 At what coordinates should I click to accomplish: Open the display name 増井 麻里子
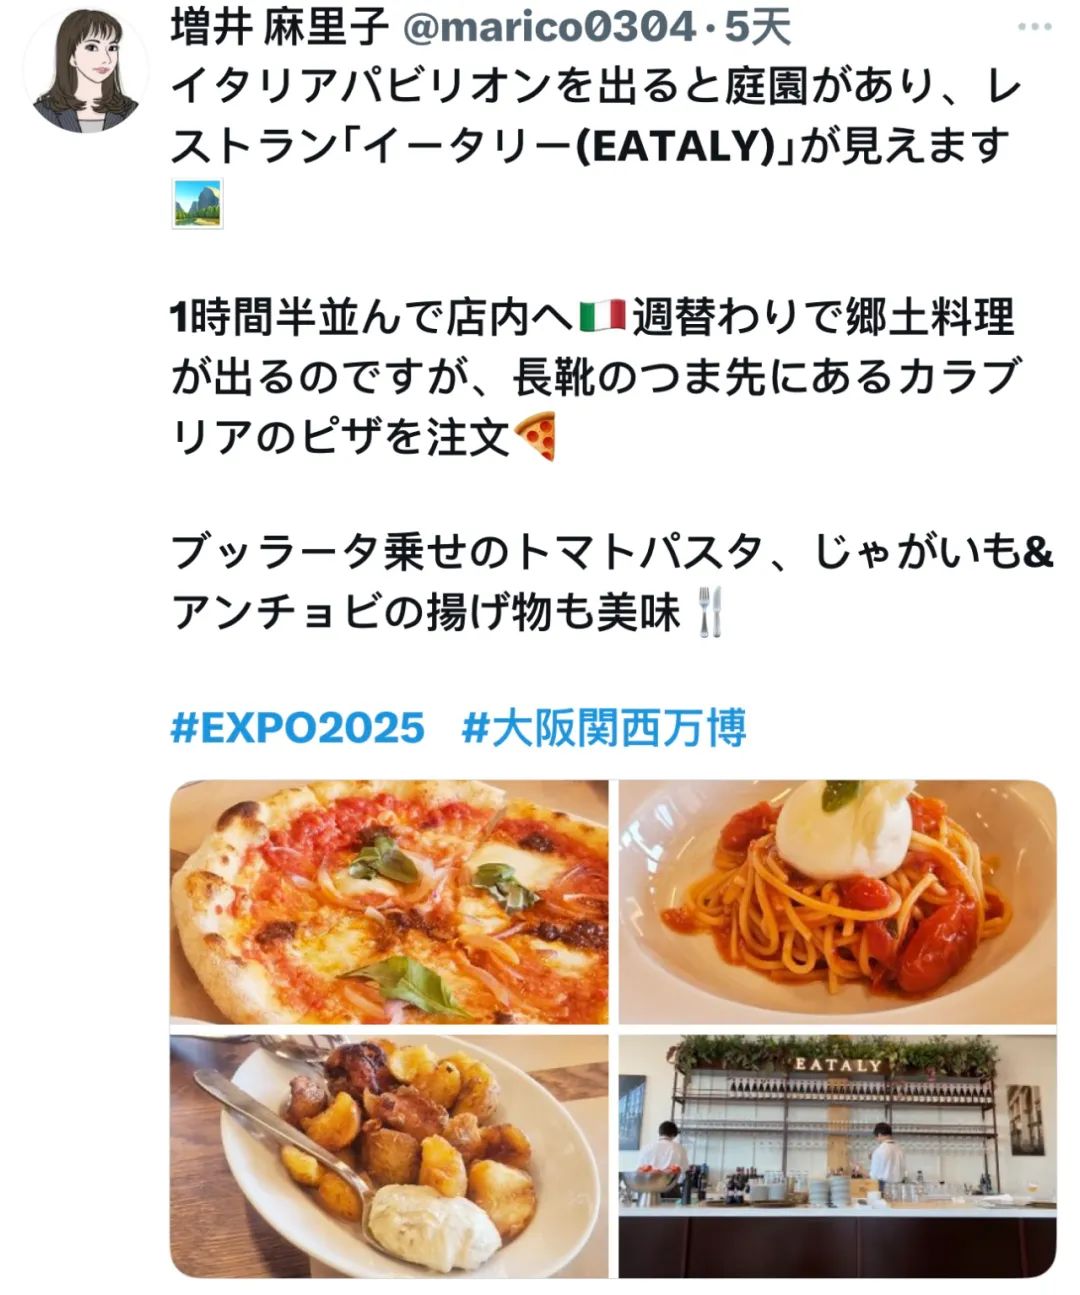[279, 28]
